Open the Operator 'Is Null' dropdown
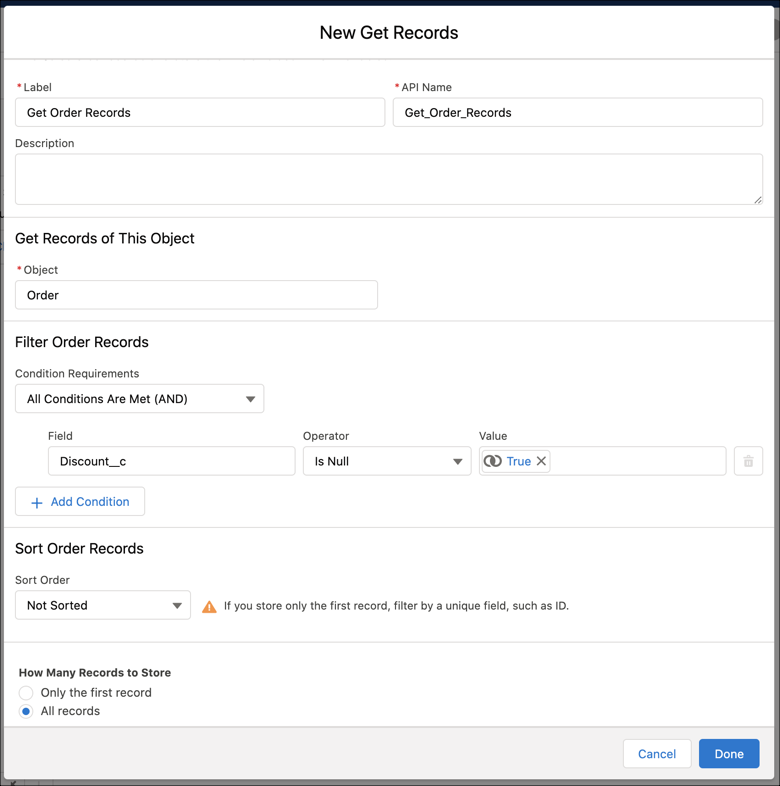The width and height of the screenshot is (780, 786). pyautogui.click(x=387, y=461)
